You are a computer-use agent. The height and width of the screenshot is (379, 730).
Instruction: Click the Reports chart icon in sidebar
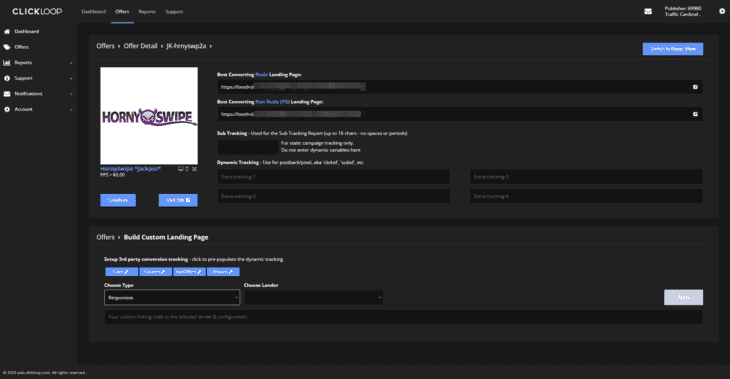coord(7,62)
